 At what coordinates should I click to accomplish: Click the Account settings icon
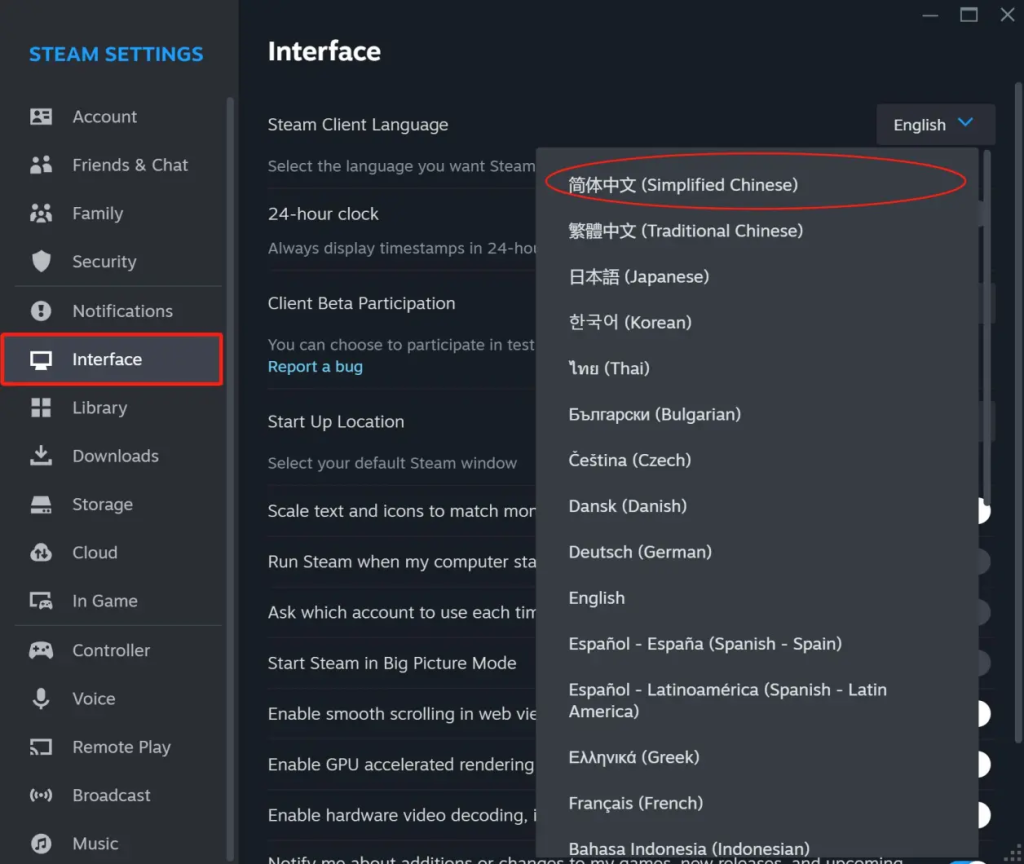[x=40, y=116]
